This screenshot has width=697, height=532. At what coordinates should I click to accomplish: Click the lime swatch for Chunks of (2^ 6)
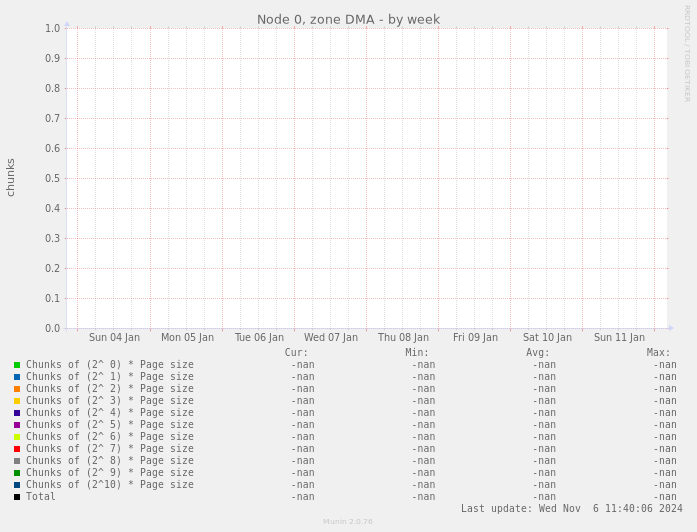17,437
